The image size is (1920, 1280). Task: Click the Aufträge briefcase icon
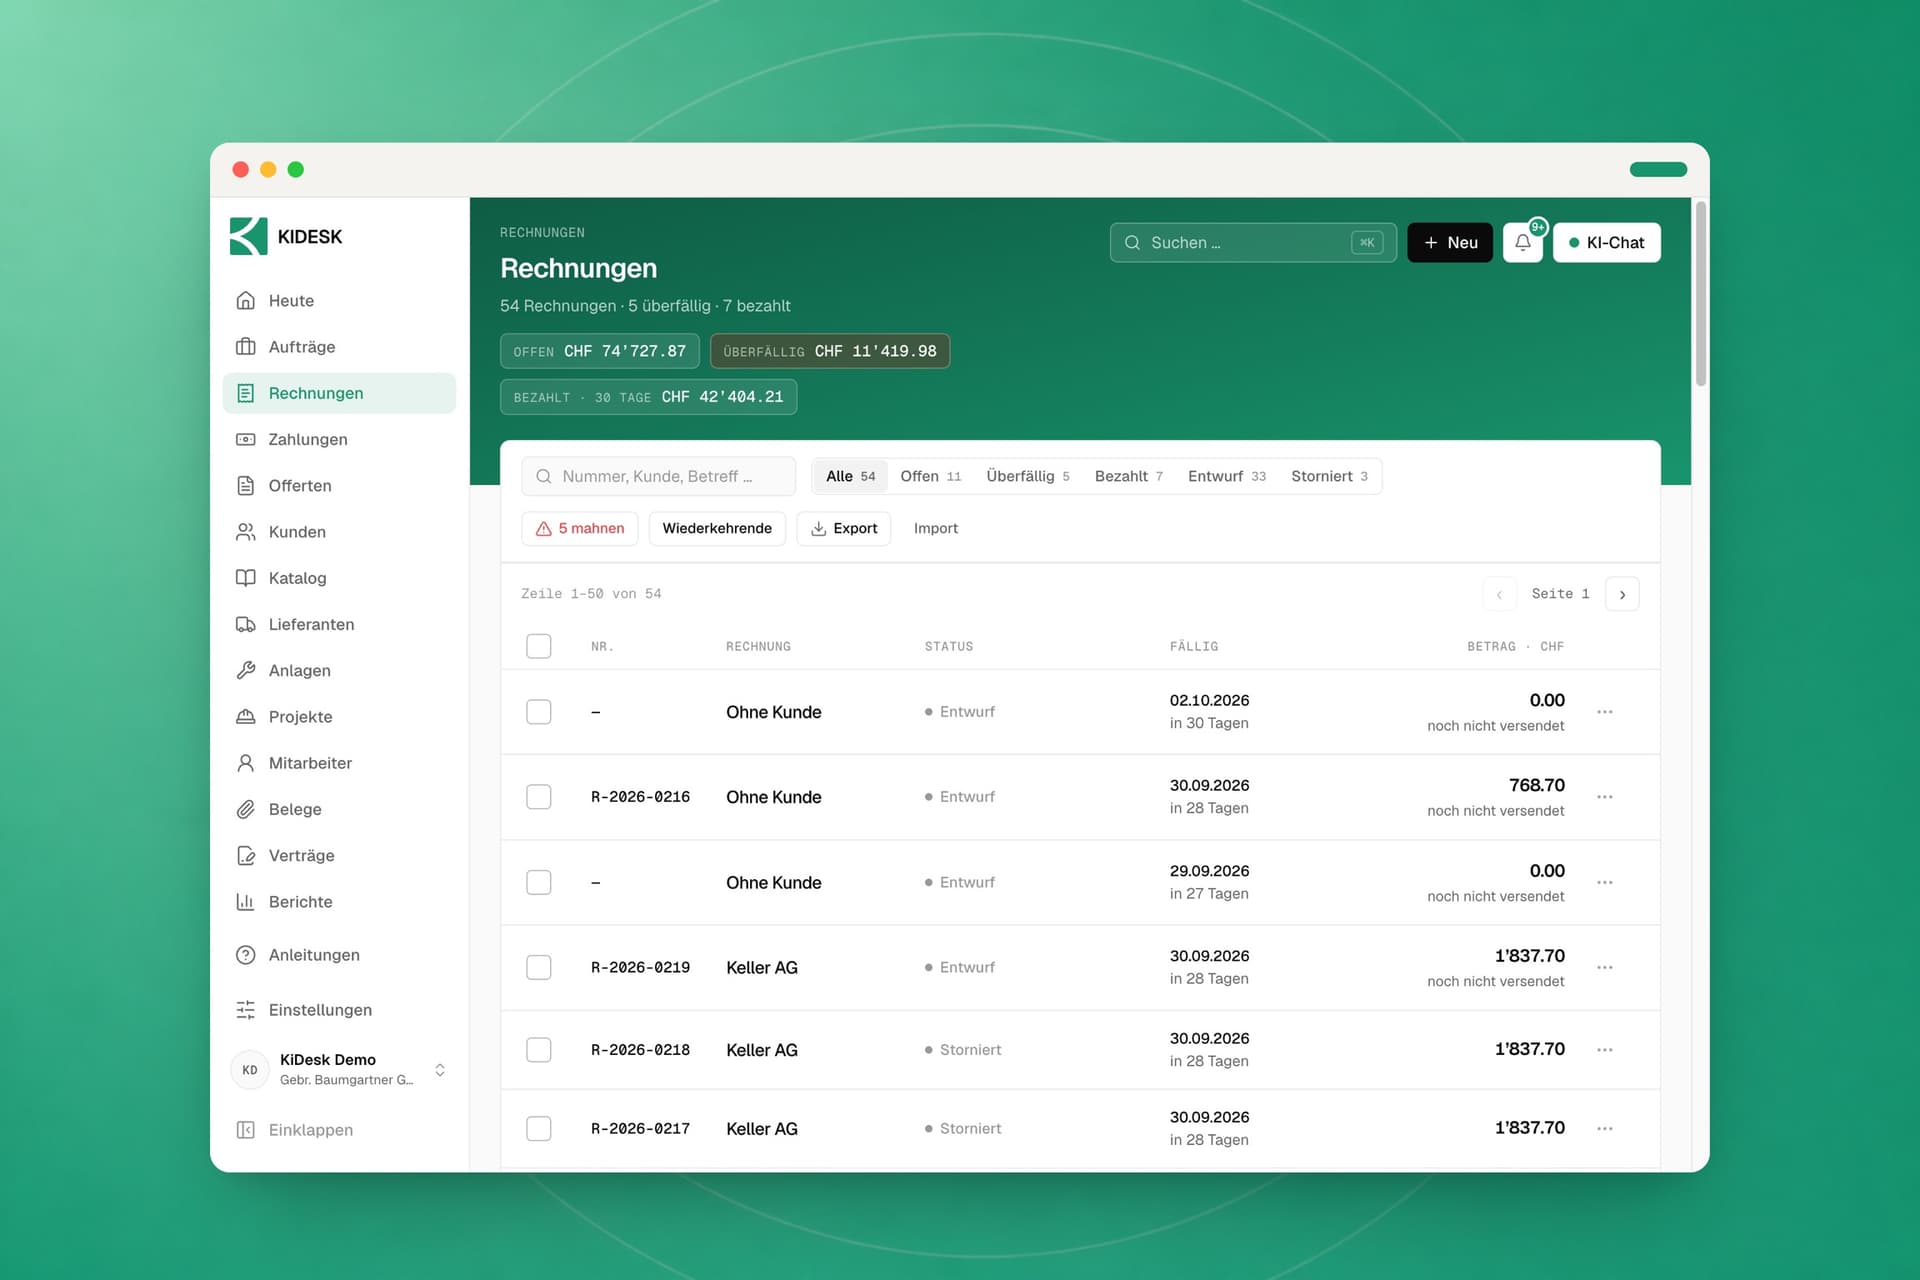(x=245, y=346)
